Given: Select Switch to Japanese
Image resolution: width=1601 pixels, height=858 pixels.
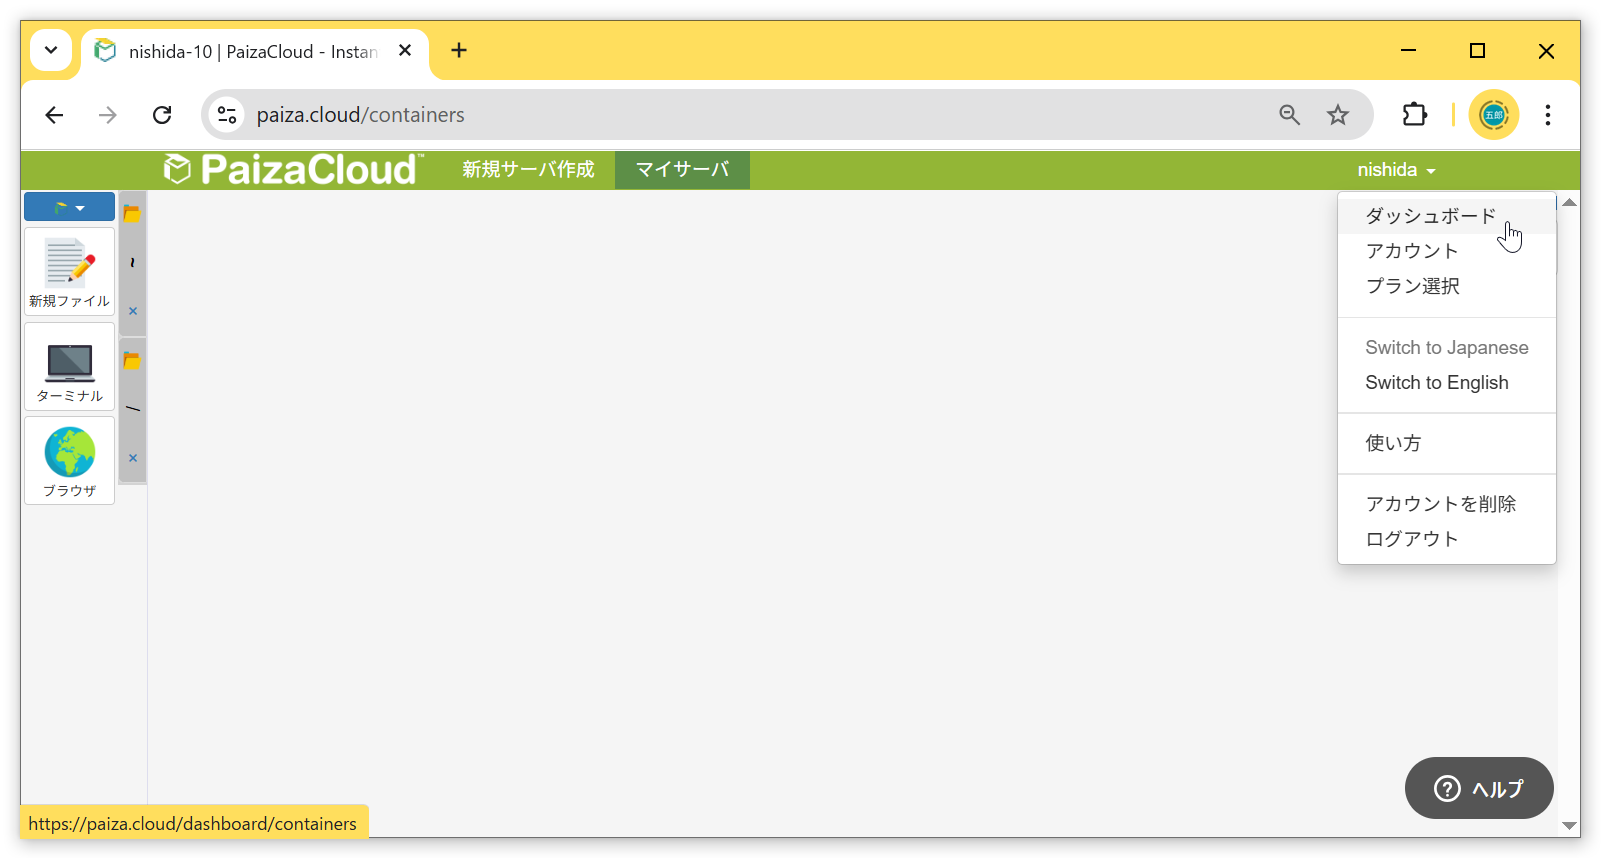Looking at the screenshot, I should tap(1446, 348).
